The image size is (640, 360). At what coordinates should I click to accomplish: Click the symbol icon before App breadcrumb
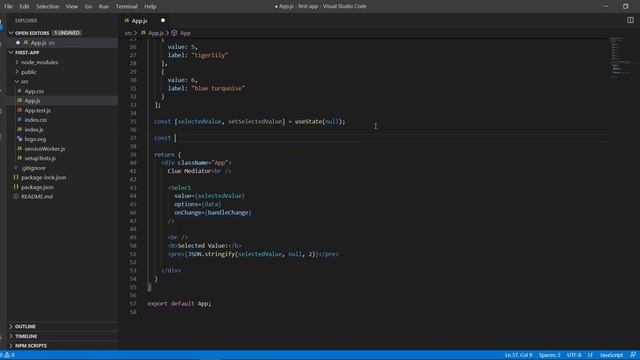point(174,33)
